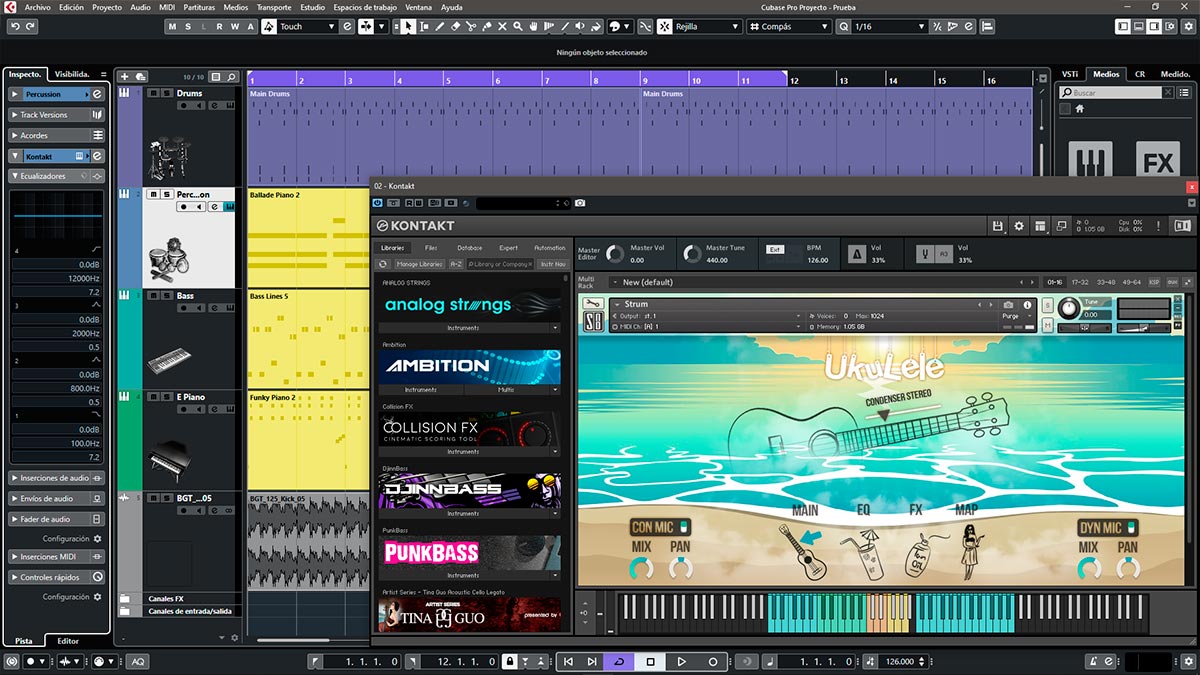This screenshot has height=675, width=1200.
Task: Select the Range Selection tool
Action: click(x=424, y=26)
